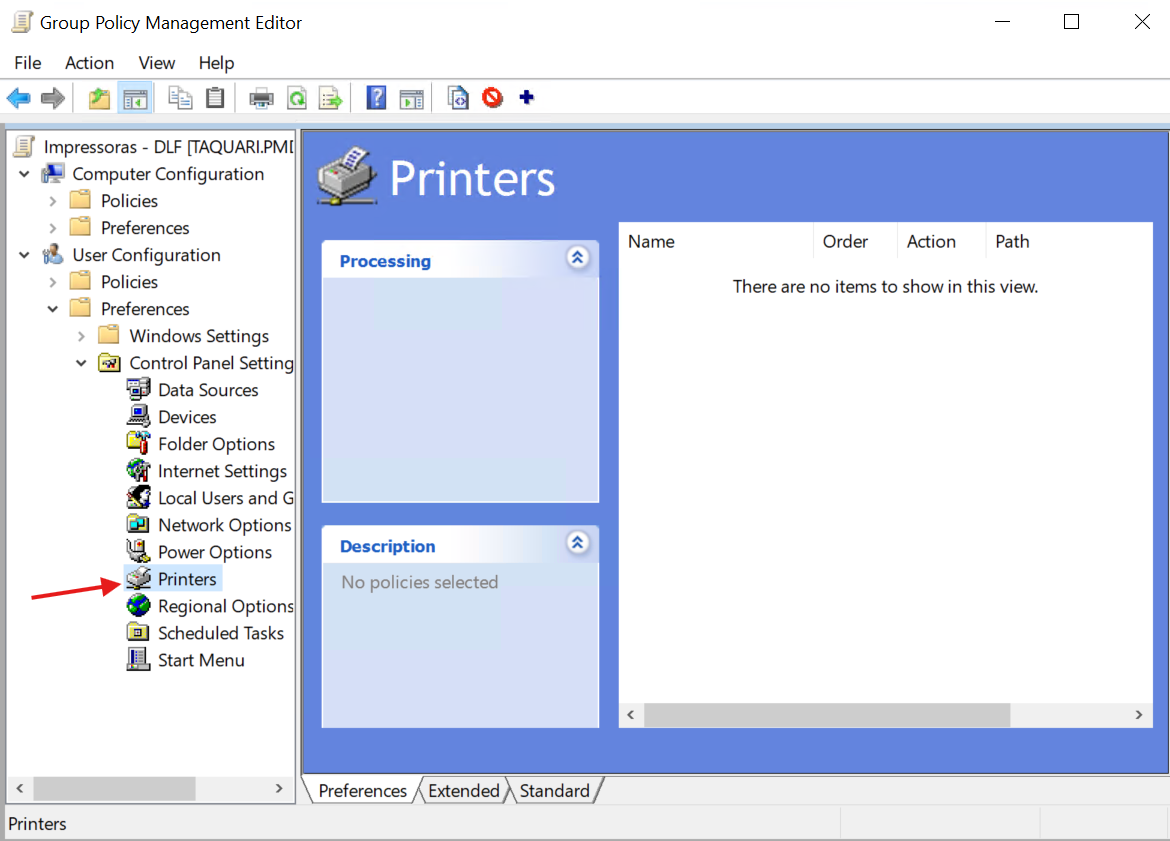
Task: Click the Back arrow toolbar icon
Action: click(x=18, y=98)
